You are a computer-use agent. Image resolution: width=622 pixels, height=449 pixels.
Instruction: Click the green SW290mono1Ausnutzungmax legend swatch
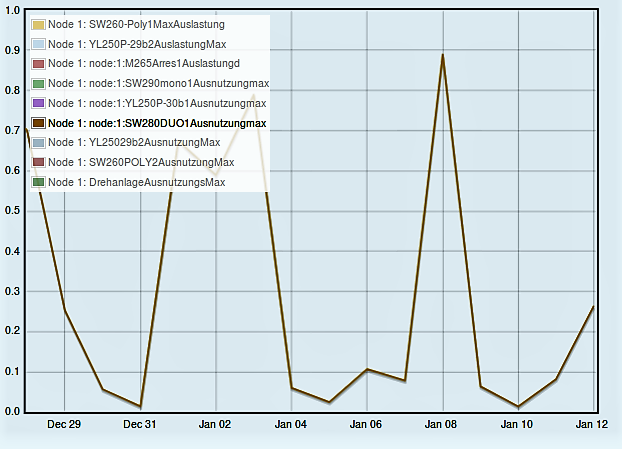[x=38, y=84]
